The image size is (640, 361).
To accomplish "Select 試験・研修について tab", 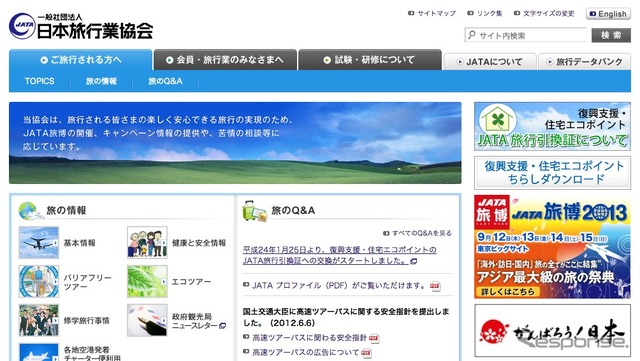I will [370, 60].
